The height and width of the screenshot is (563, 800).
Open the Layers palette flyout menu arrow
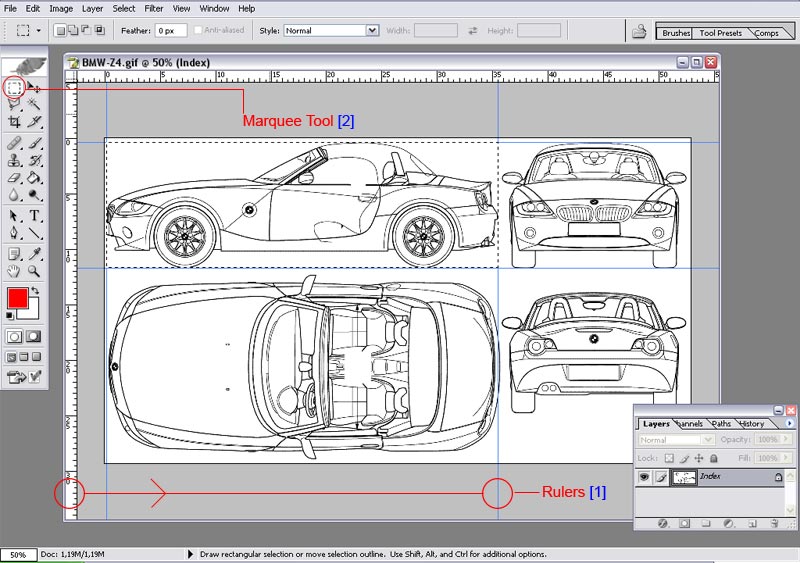791,423
